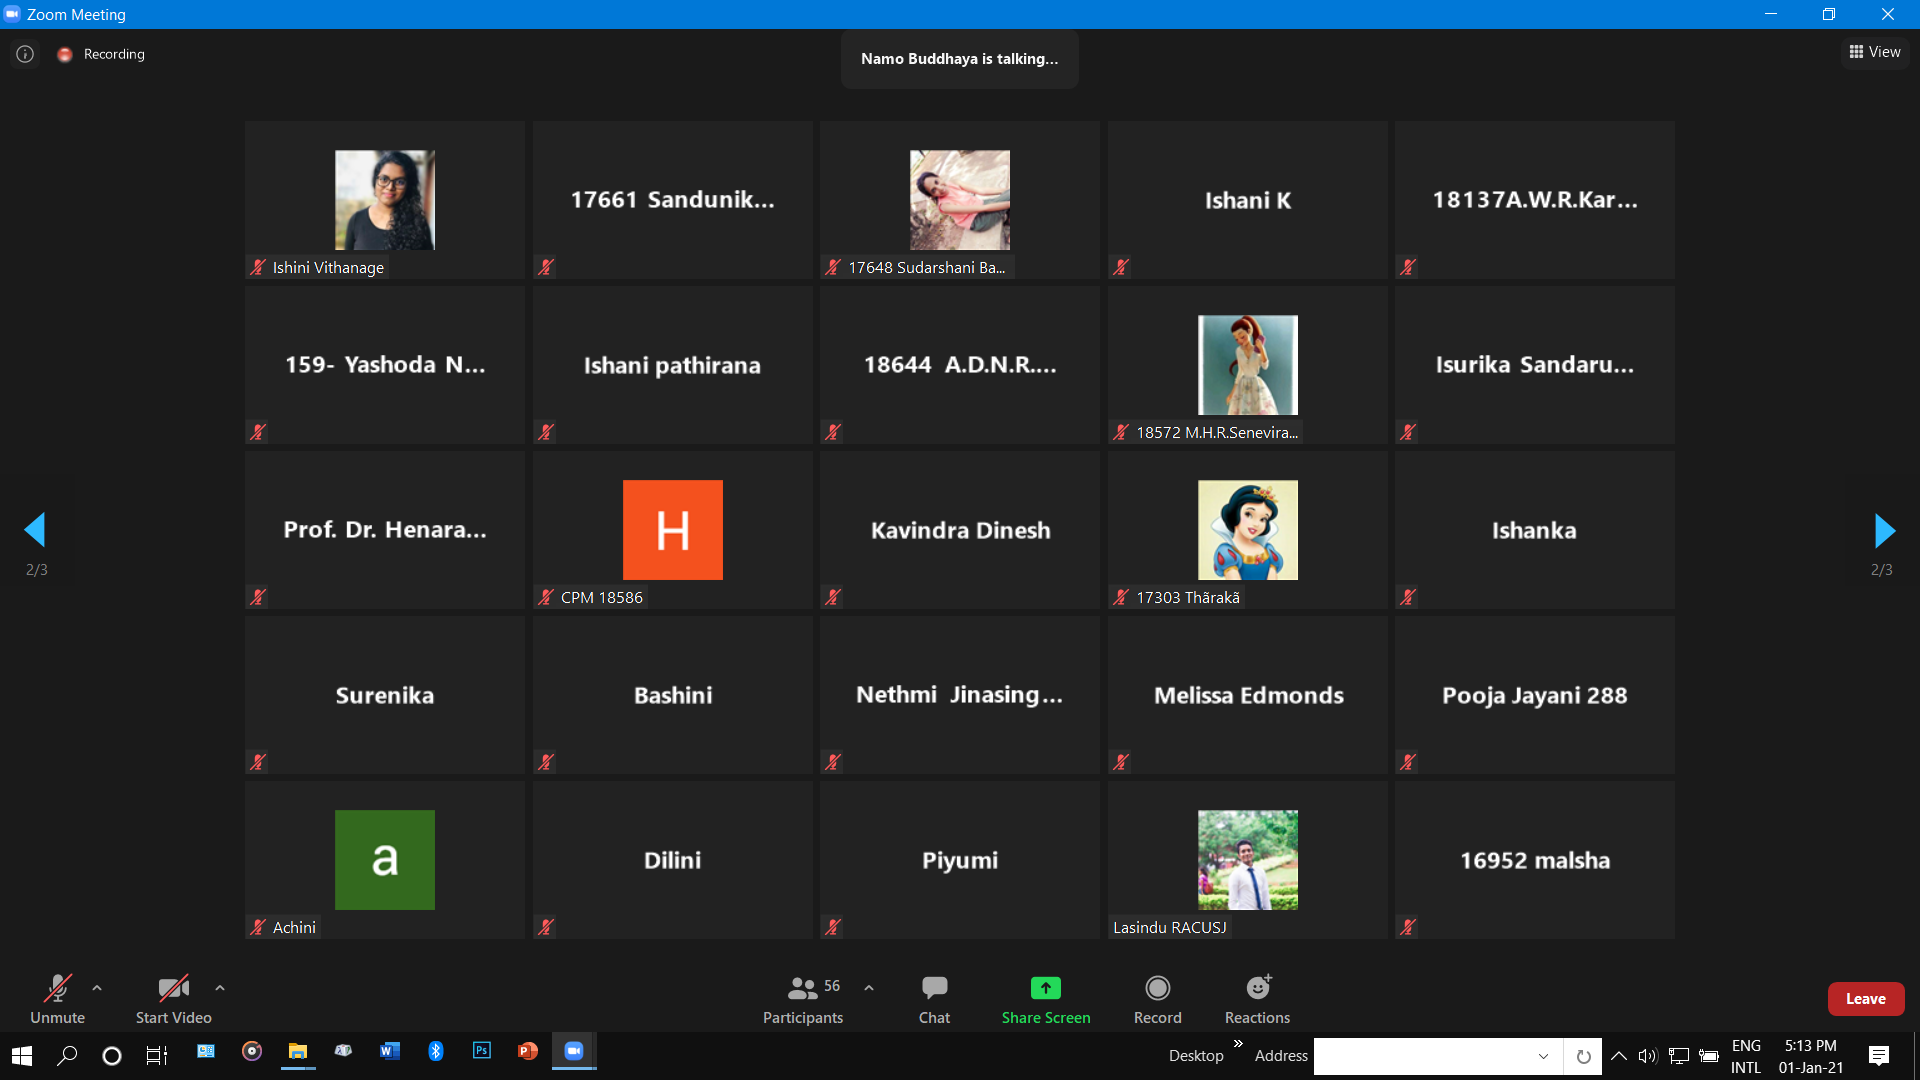Select the CPM 18586 orange H avatar
This screenshot has width=1920, height=1080.
(673, 530)
